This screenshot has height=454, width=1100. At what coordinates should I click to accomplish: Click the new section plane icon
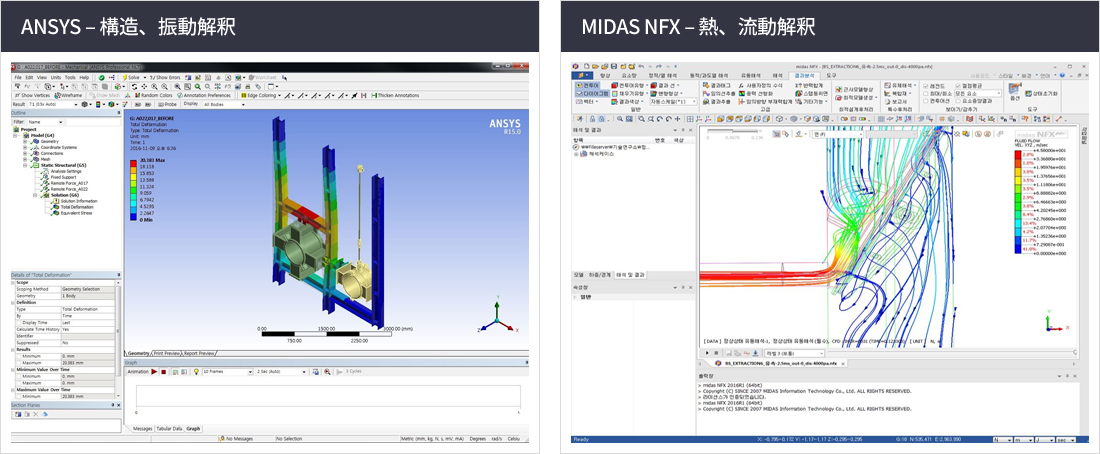[18, 414]
